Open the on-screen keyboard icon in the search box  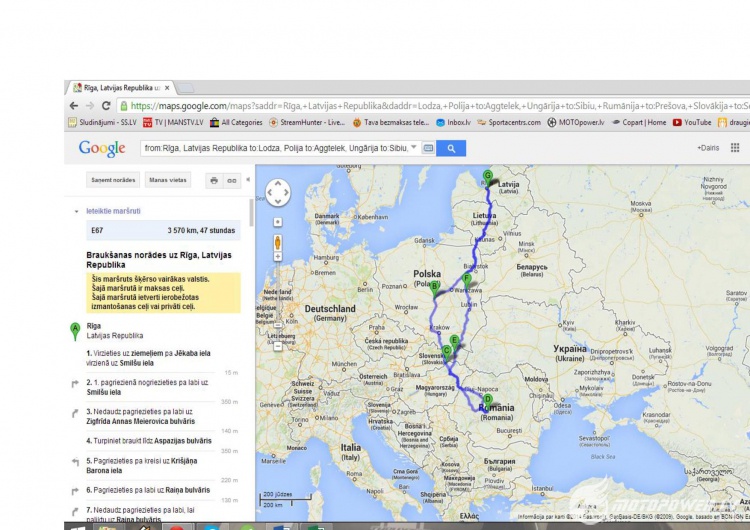point(428,148)
